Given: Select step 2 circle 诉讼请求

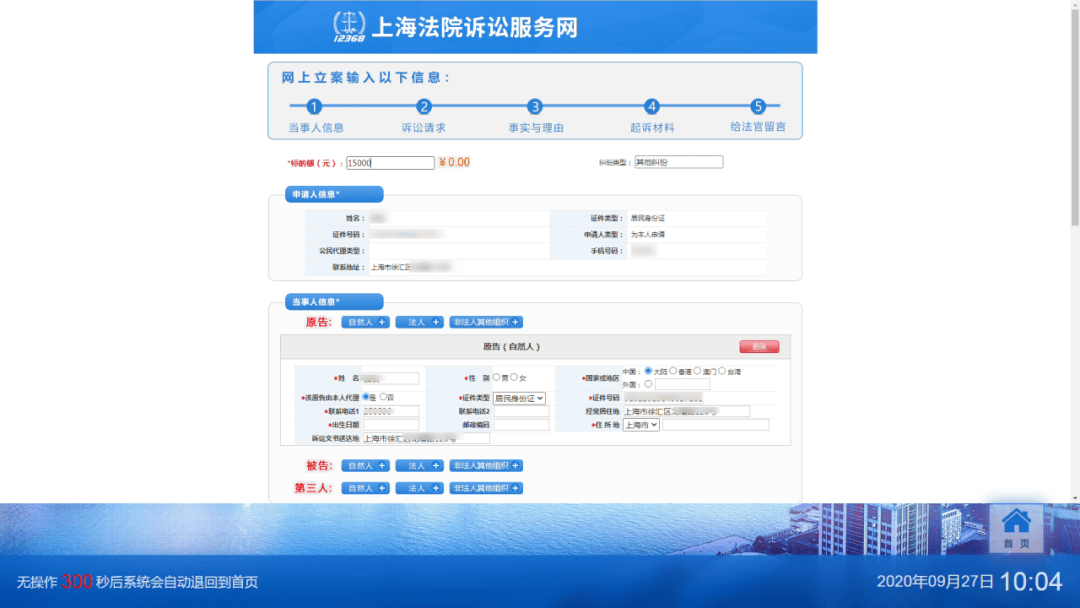Looking at the screenshot, I should [x=424, y=107].
